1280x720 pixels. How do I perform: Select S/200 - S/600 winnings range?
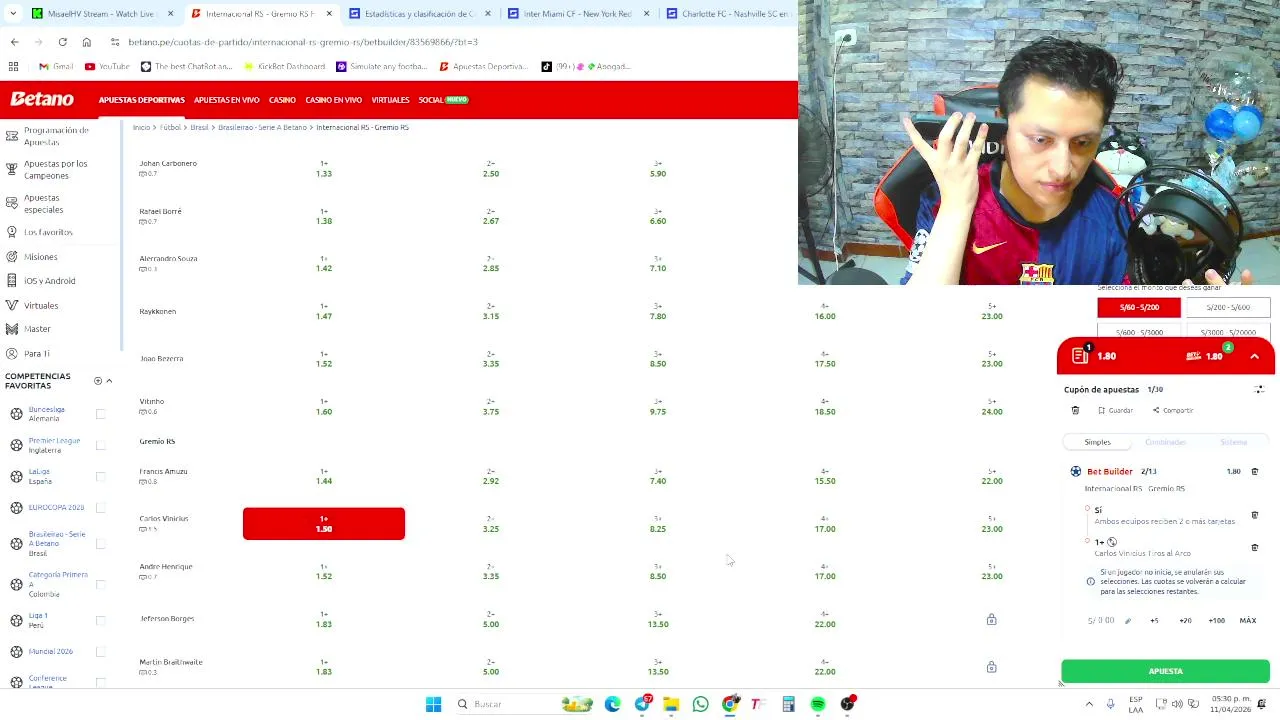click(1228, 307)
